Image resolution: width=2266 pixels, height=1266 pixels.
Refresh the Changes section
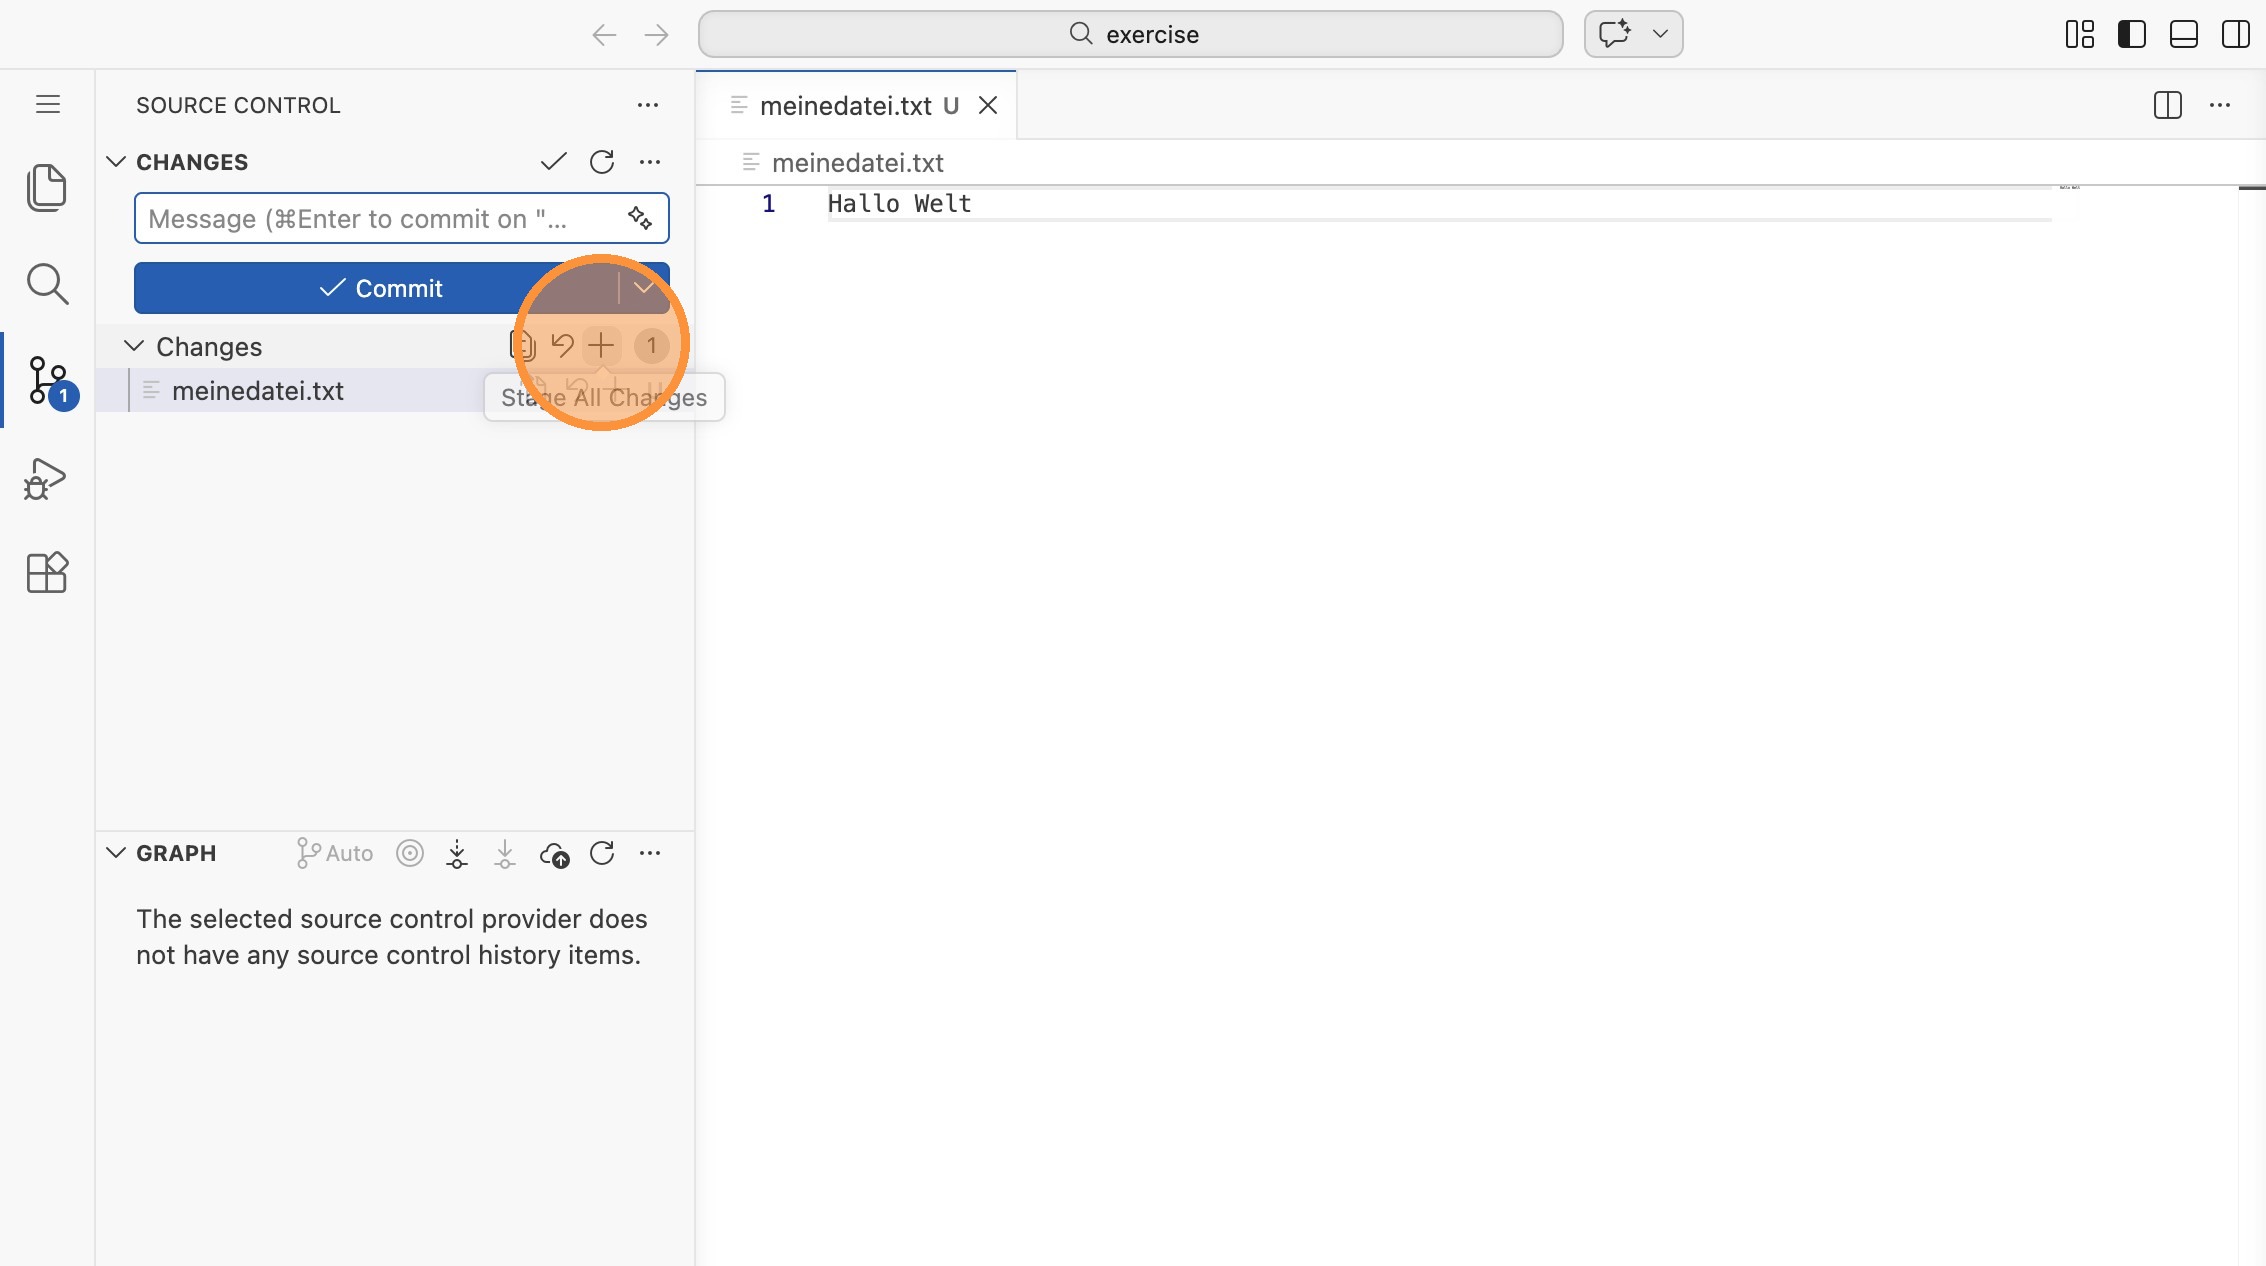point(602,162)
